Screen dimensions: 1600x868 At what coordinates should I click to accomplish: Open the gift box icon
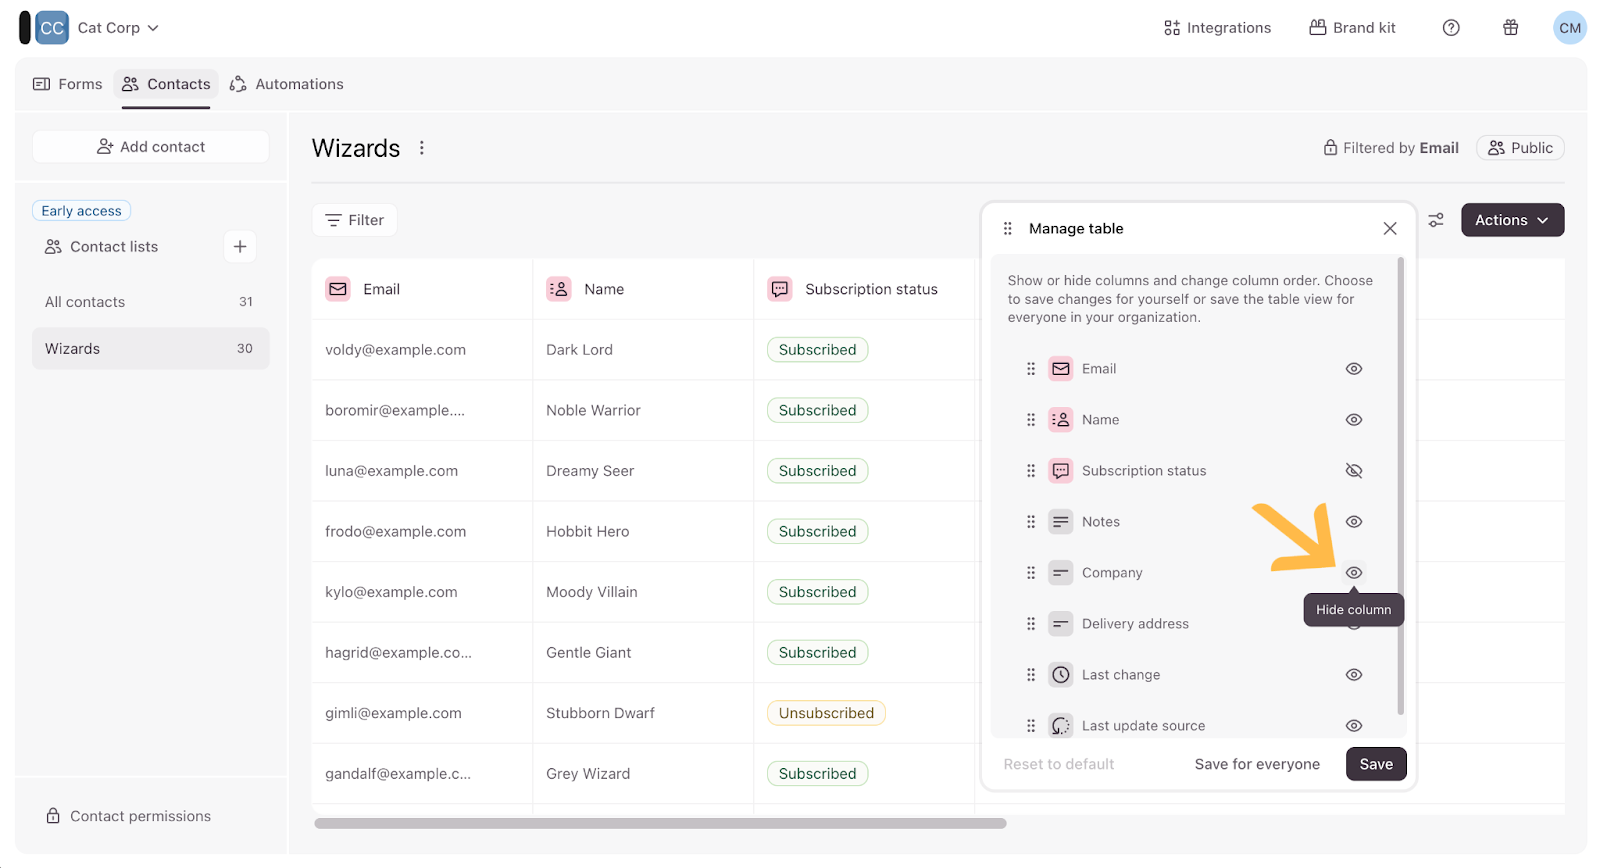click(1510, 28)
